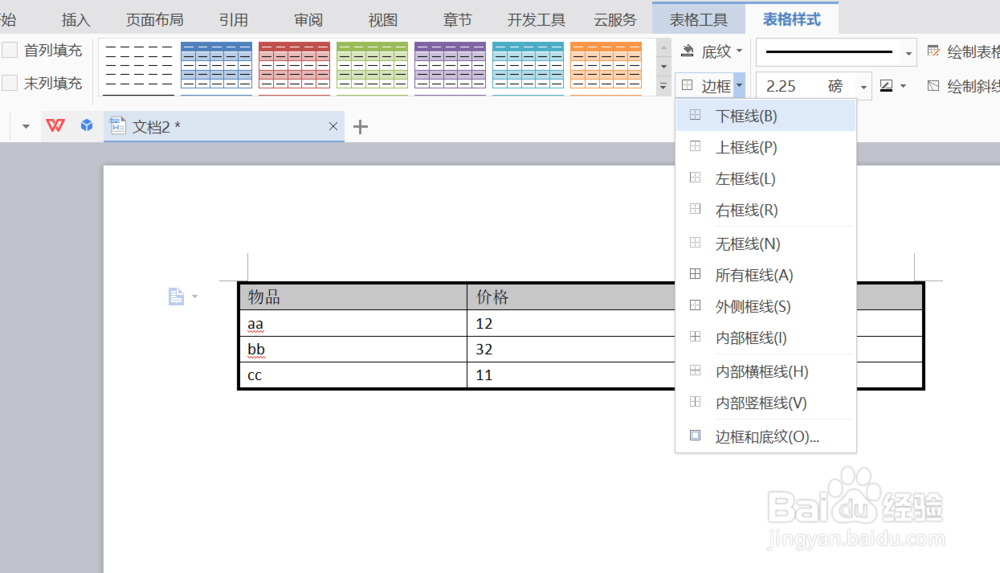This screenshot has width=1000, height=573.
Task: Expand the border color dropdown arrow
Action: coord(903,86)
